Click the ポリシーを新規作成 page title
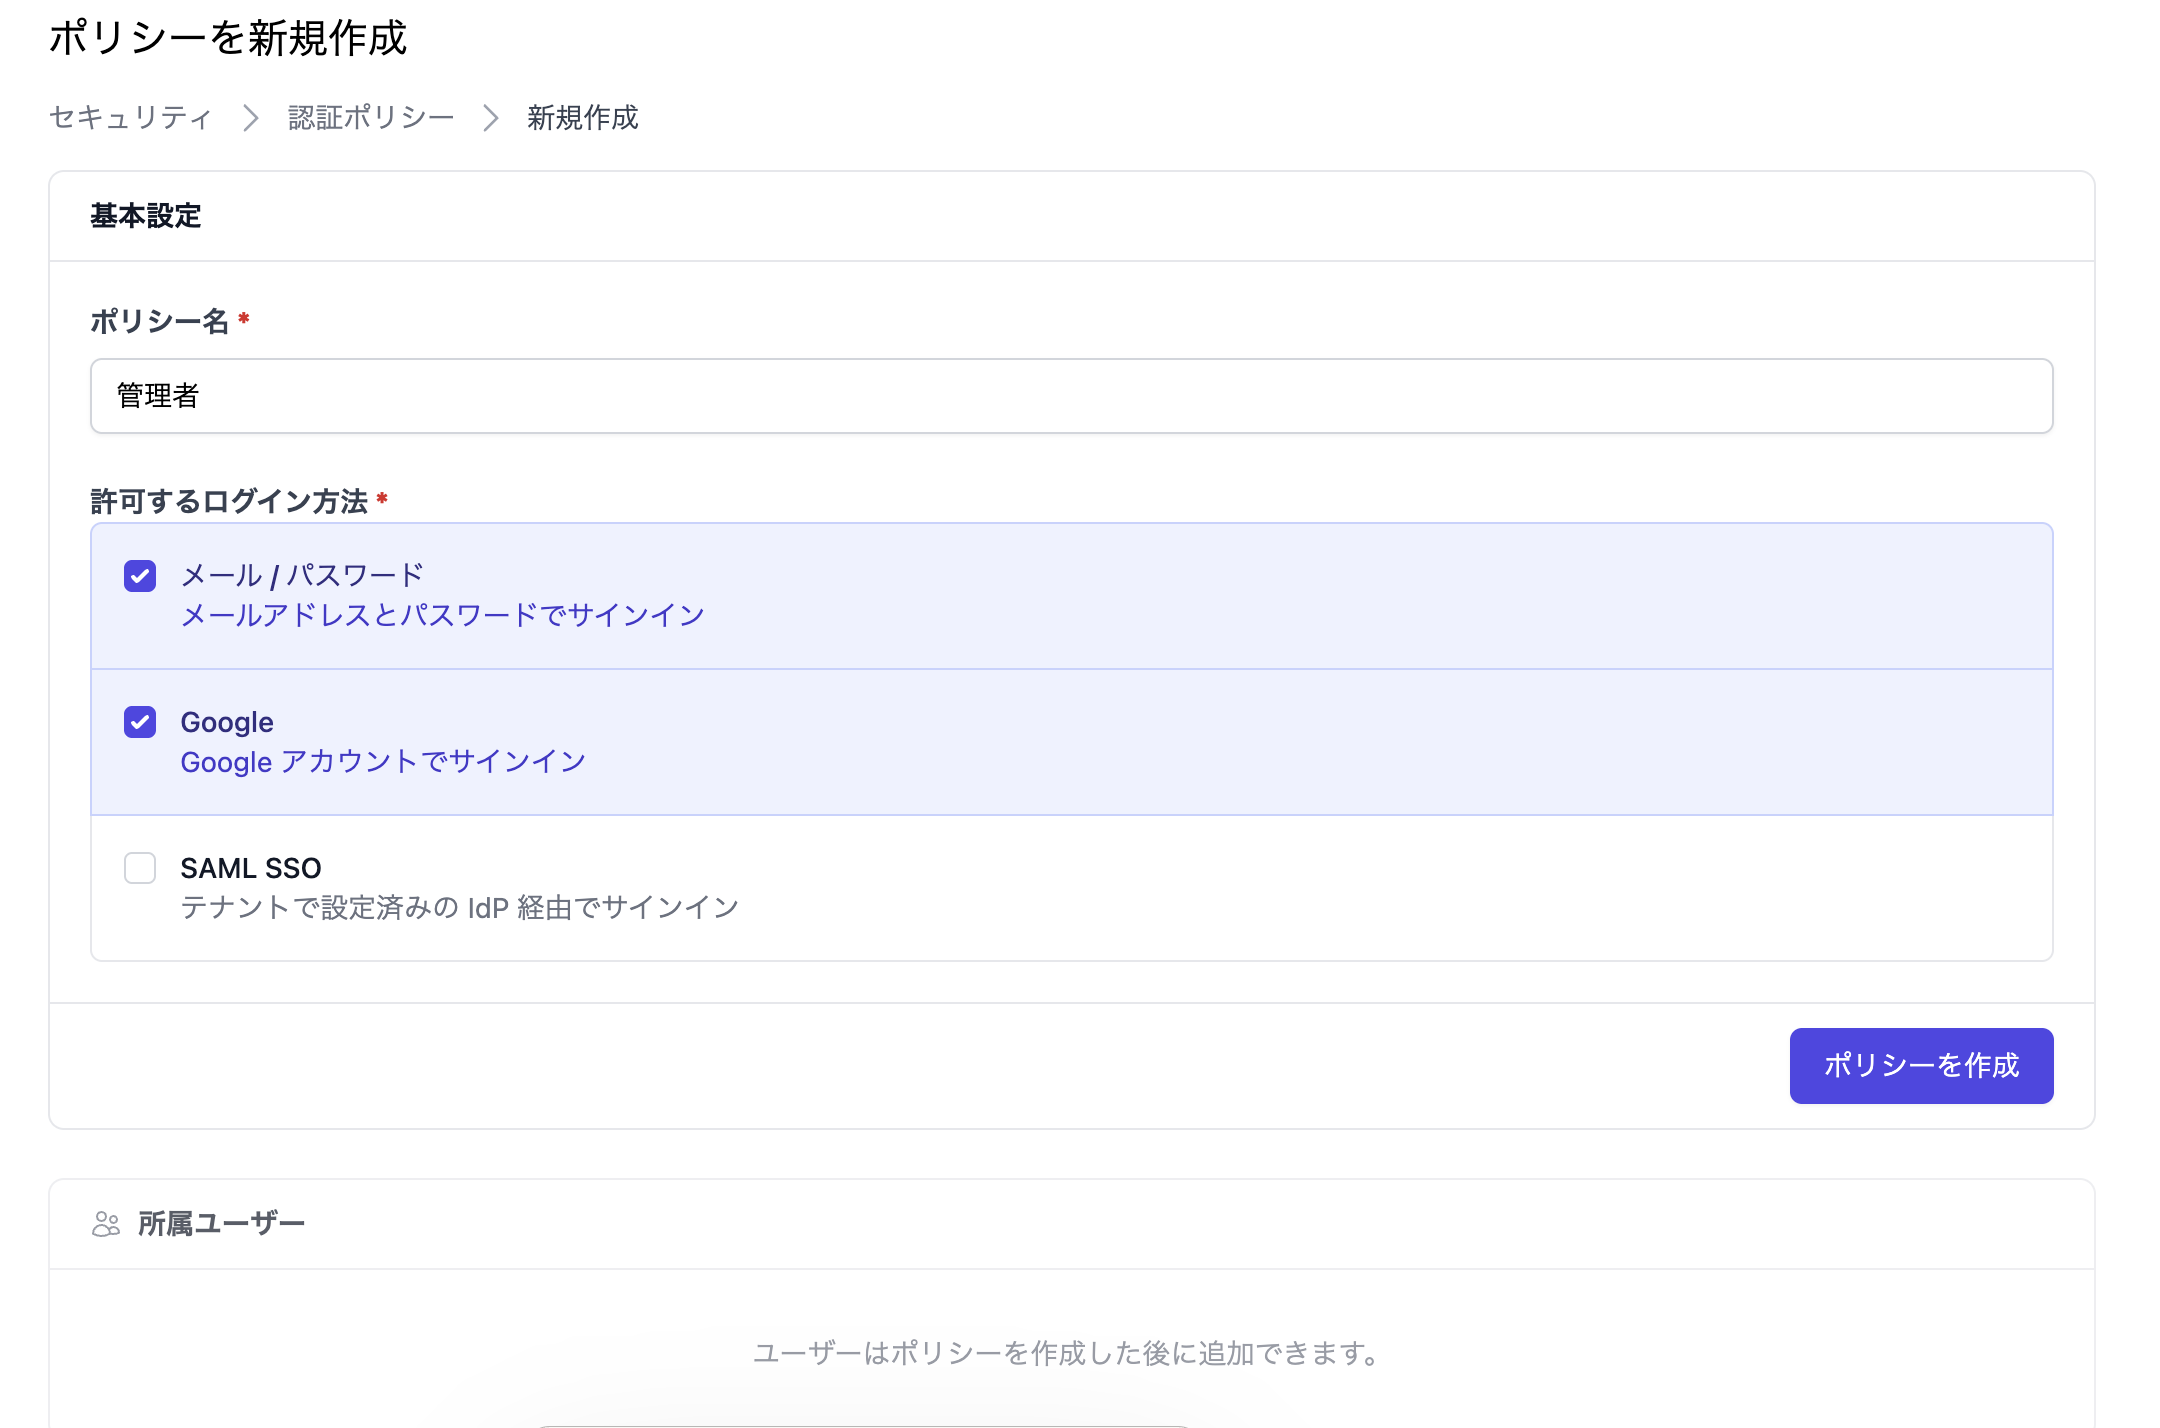The image size is (2160, 1428). (x=228, y=38)
